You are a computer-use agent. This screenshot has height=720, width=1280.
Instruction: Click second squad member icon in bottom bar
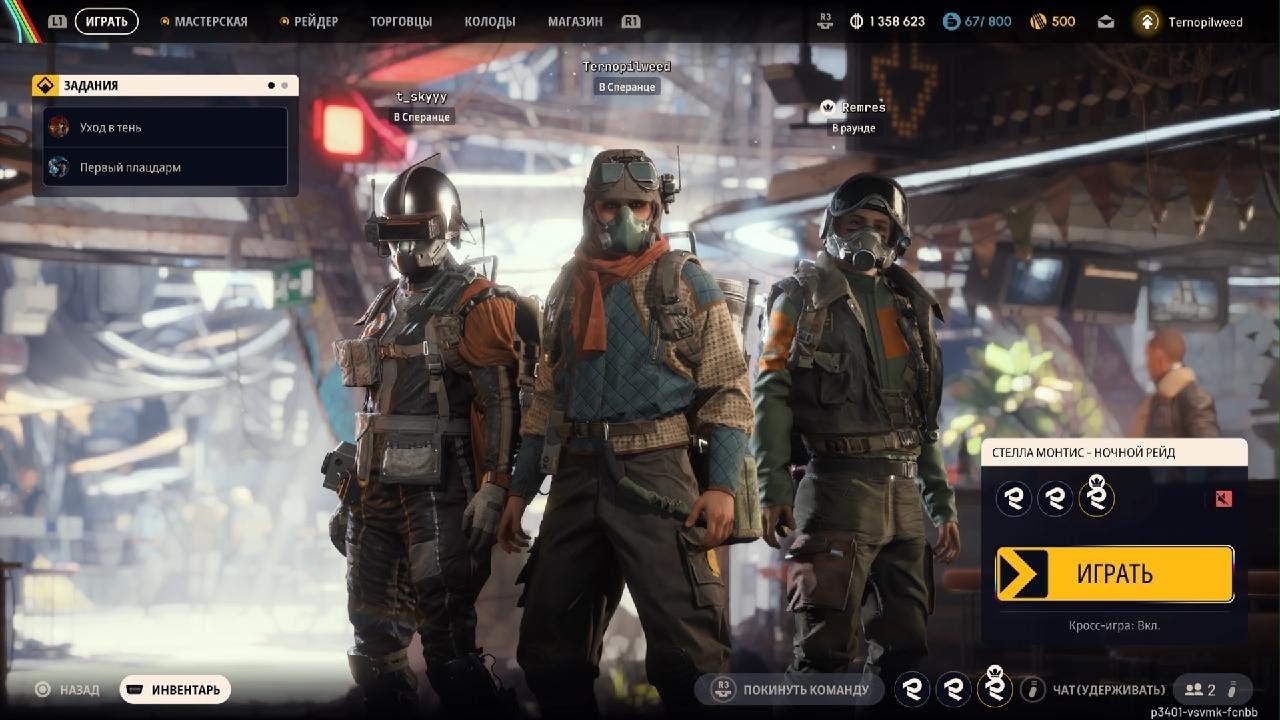(953, 689)
